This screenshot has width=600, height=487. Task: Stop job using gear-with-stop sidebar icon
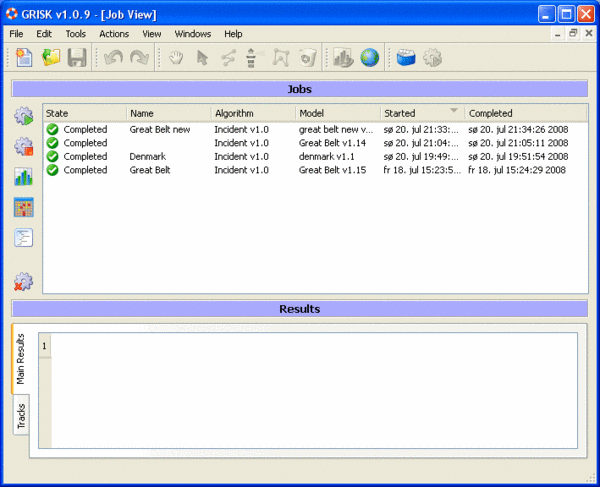(24, 148)
